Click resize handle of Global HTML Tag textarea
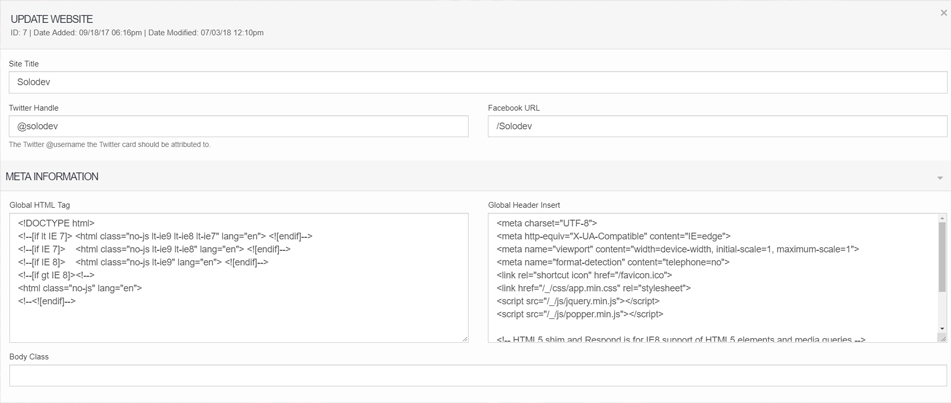 465,339
